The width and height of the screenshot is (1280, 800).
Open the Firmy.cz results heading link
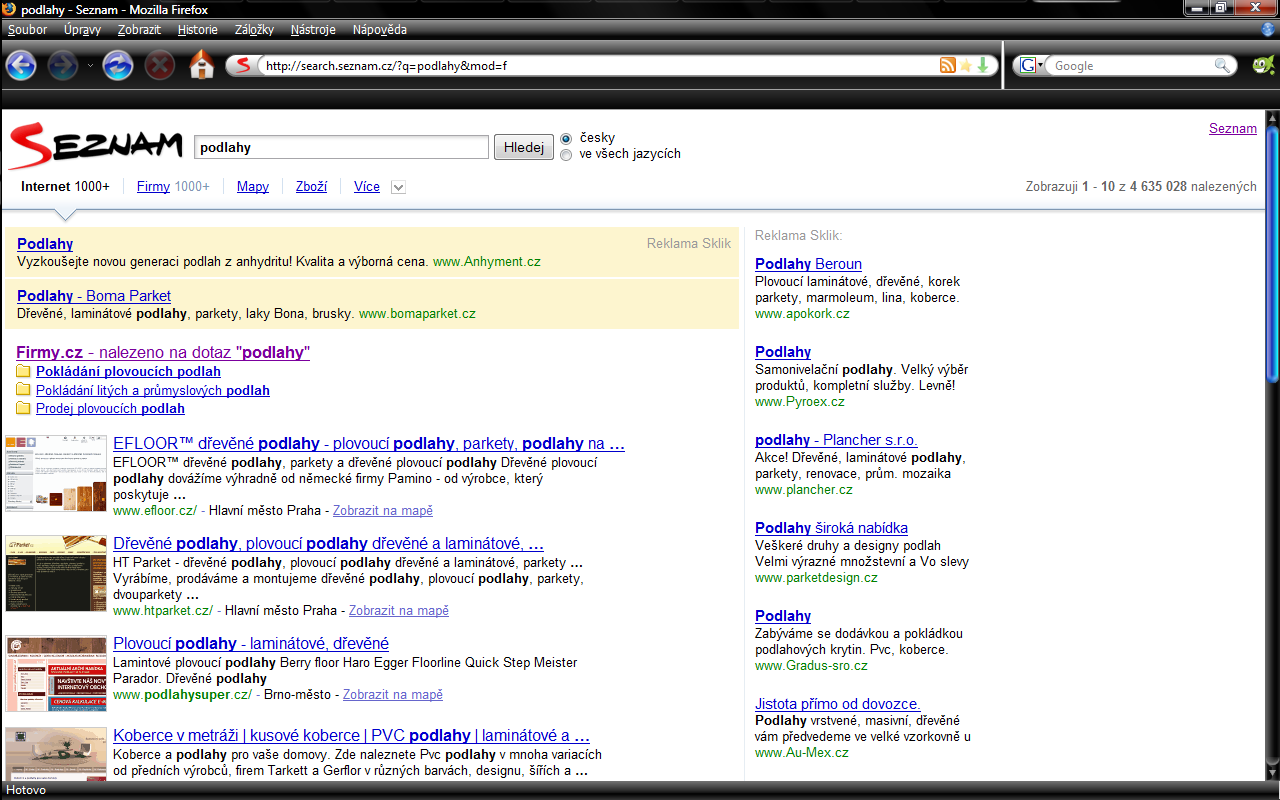point(163,352)
